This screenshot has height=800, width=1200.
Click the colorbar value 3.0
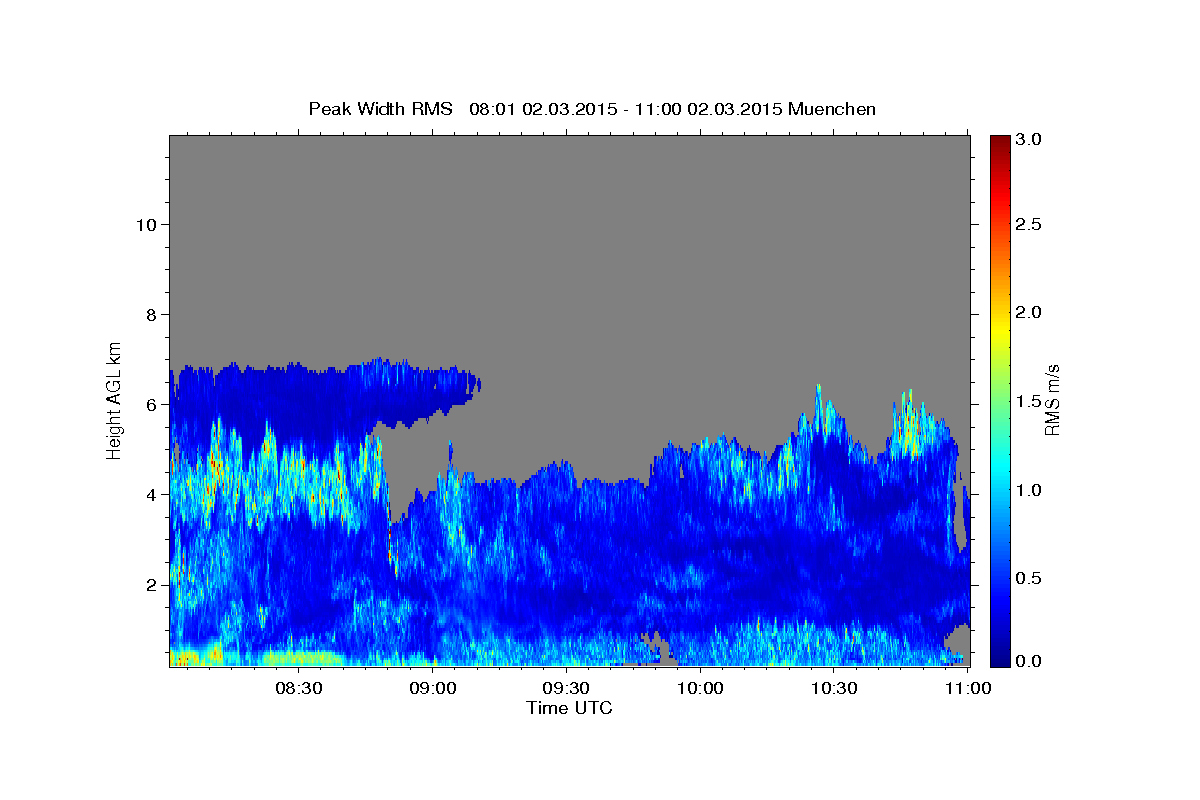coord(1030,140)
